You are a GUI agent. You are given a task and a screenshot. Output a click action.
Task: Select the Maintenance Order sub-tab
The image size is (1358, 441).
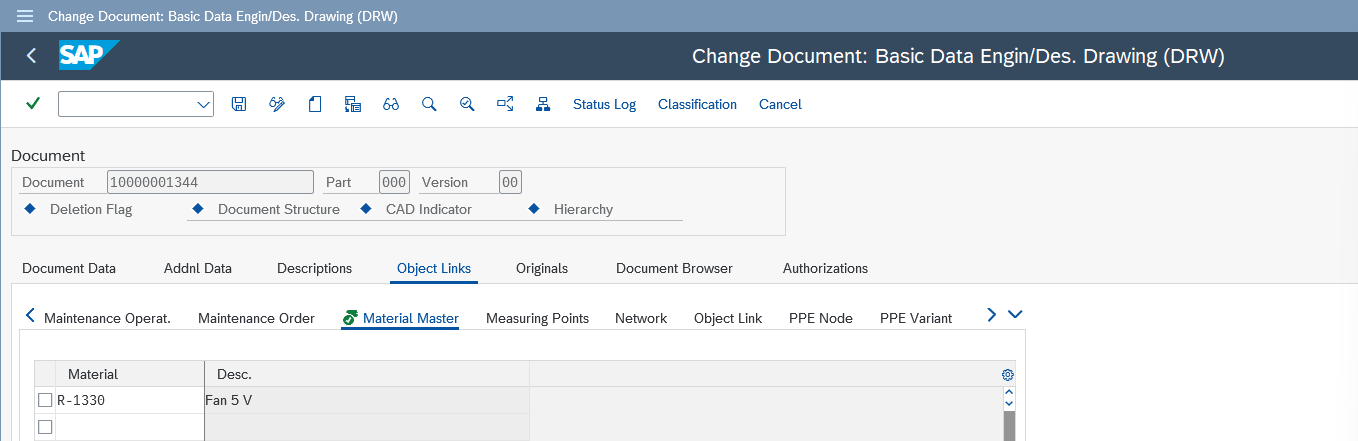point(256,318)
